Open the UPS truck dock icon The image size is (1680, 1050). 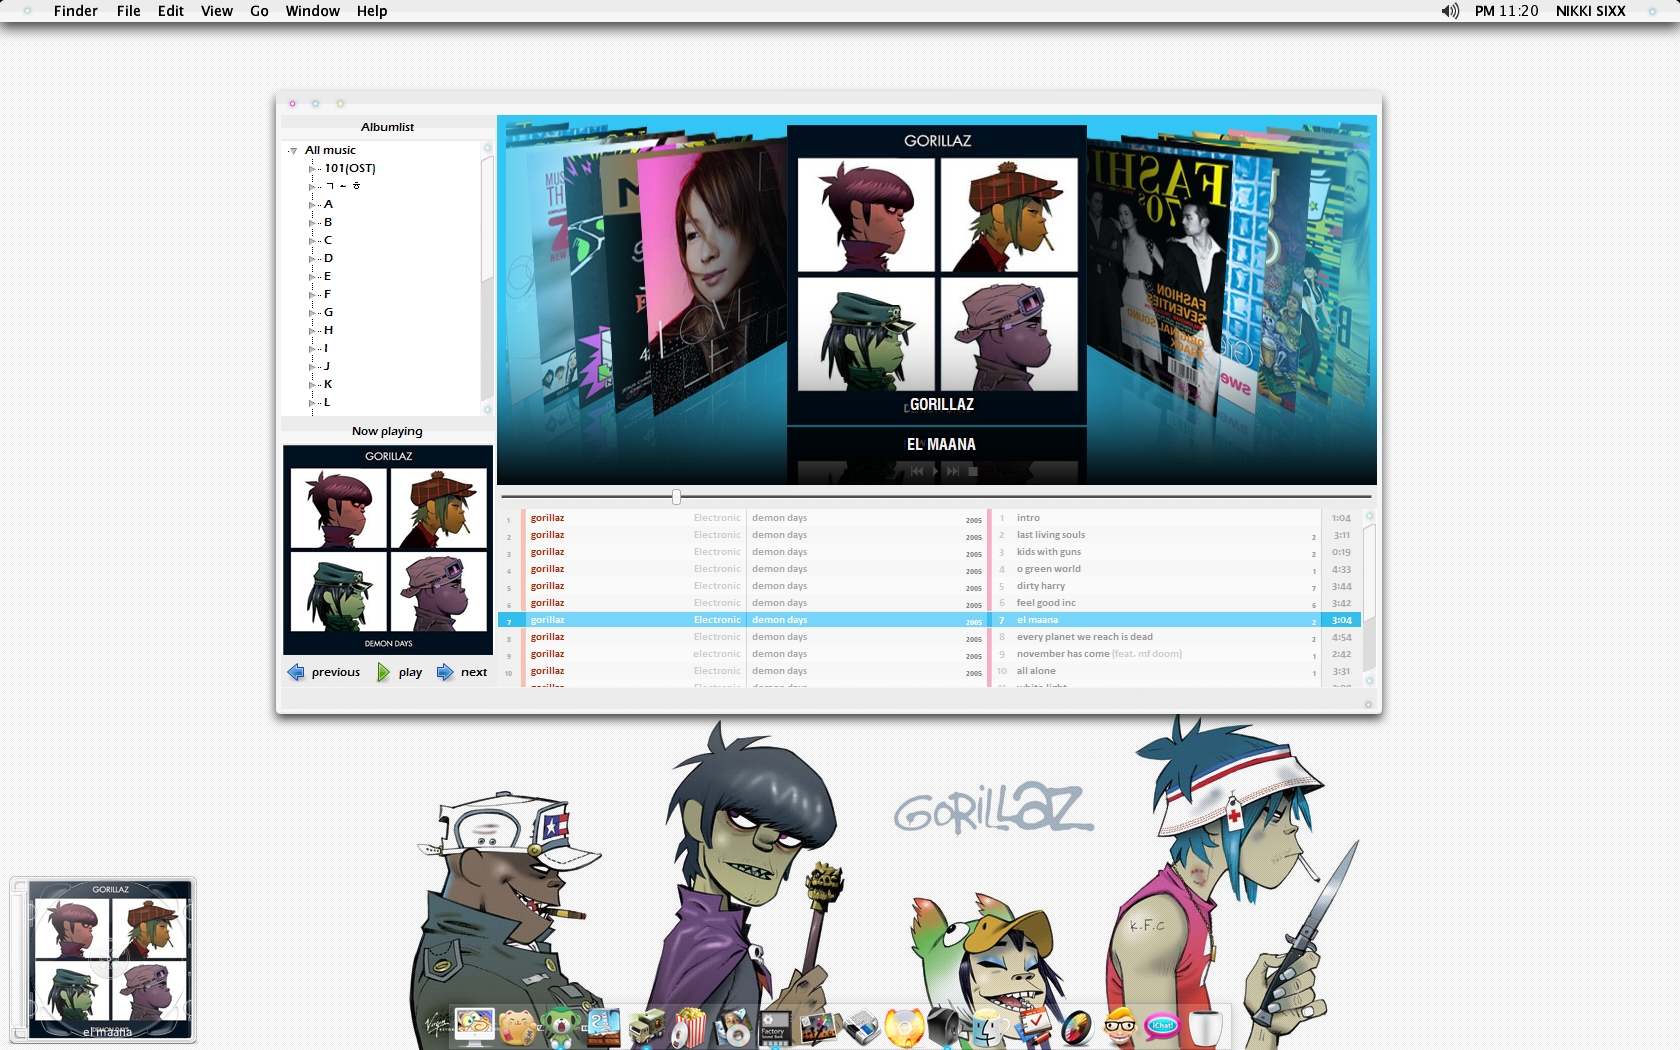646,1027
